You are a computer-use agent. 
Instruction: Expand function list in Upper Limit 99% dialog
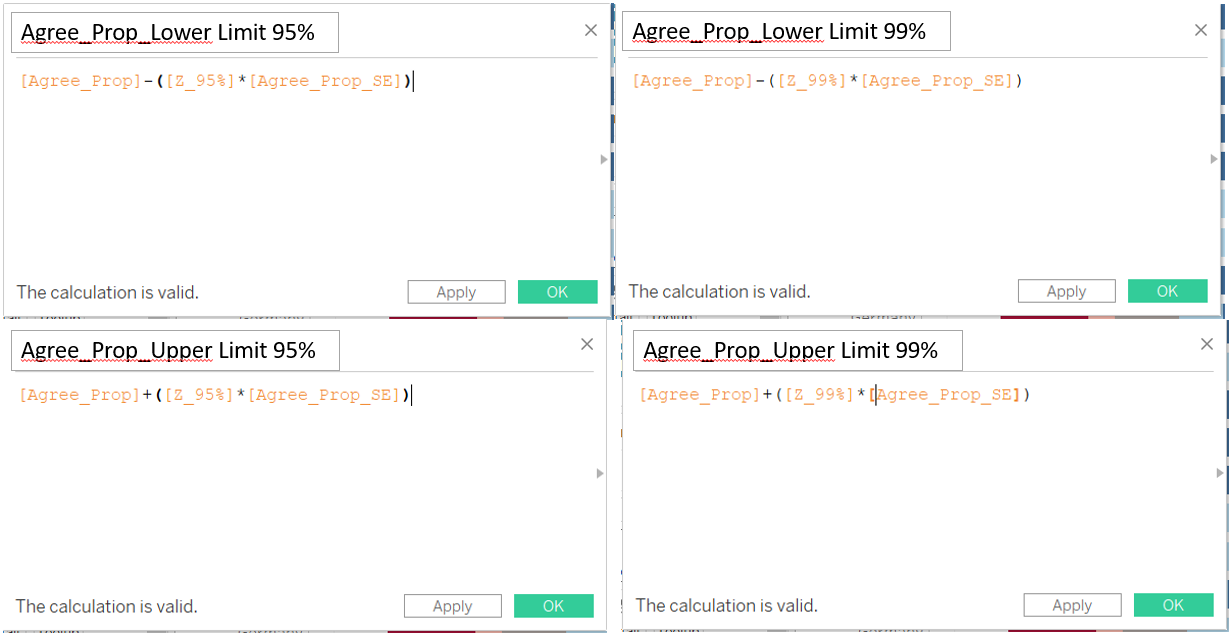tap(1219, 473)
